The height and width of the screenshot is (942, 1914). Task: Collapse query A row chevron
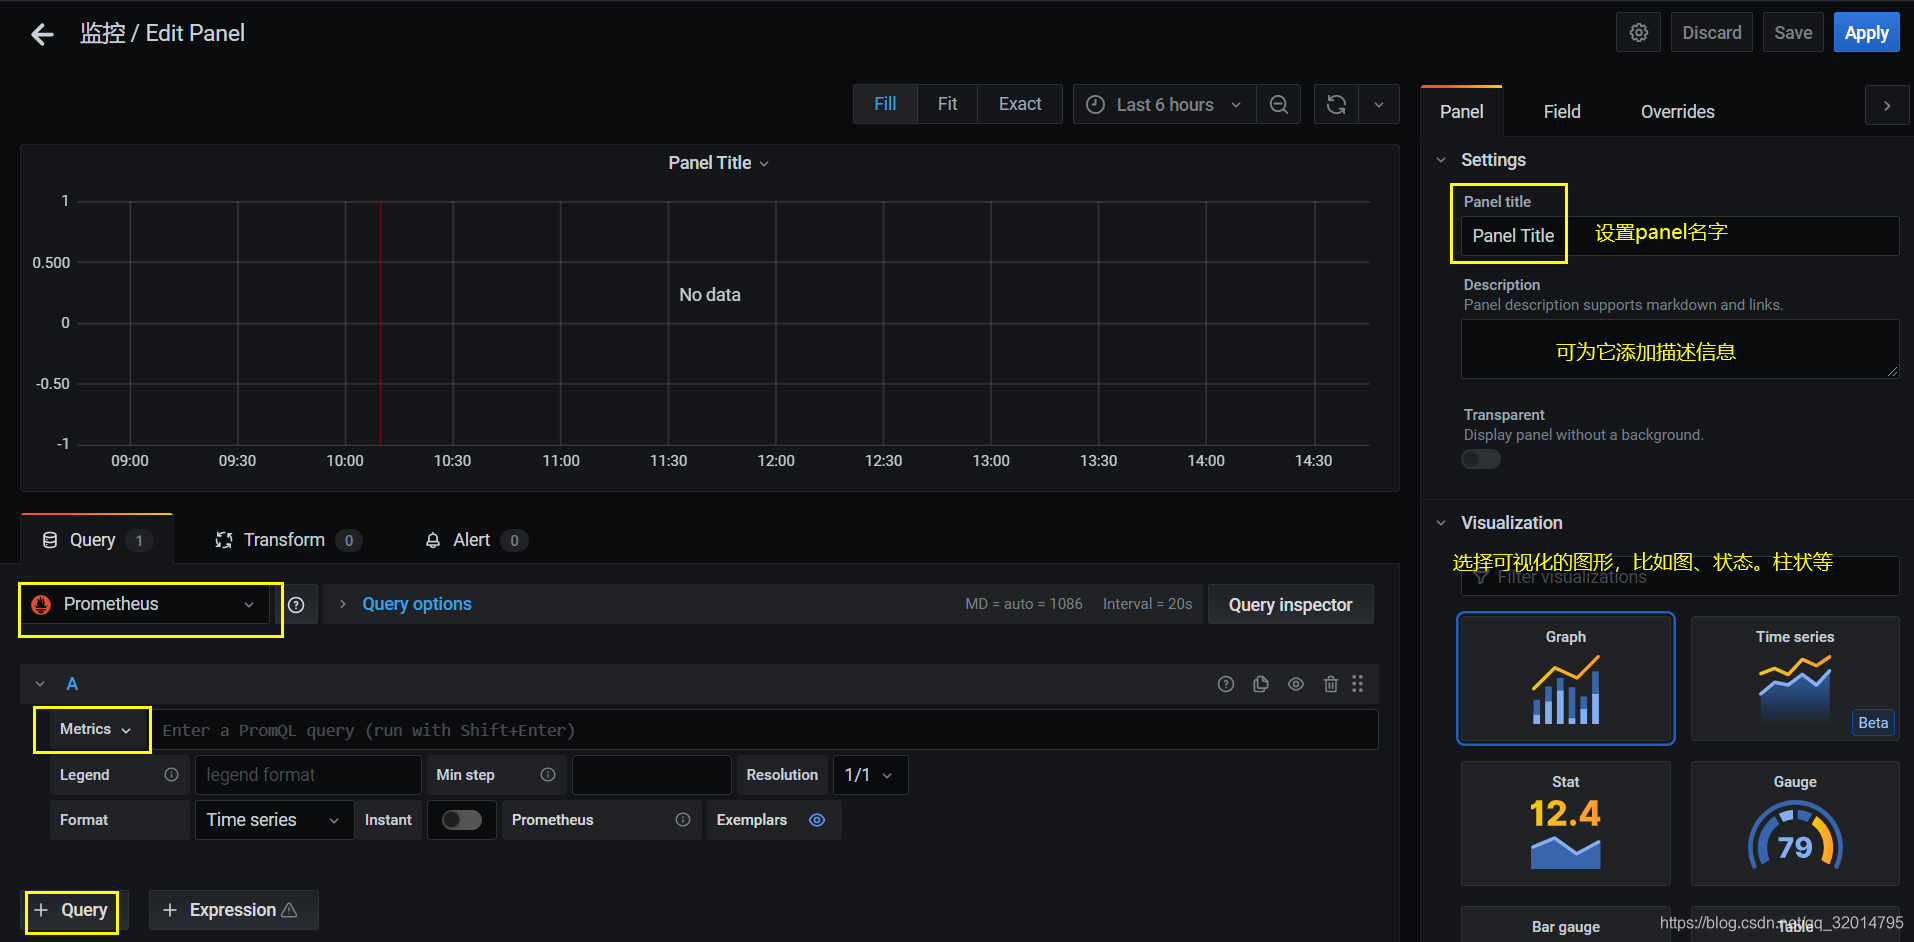click(x=40, y=684)
